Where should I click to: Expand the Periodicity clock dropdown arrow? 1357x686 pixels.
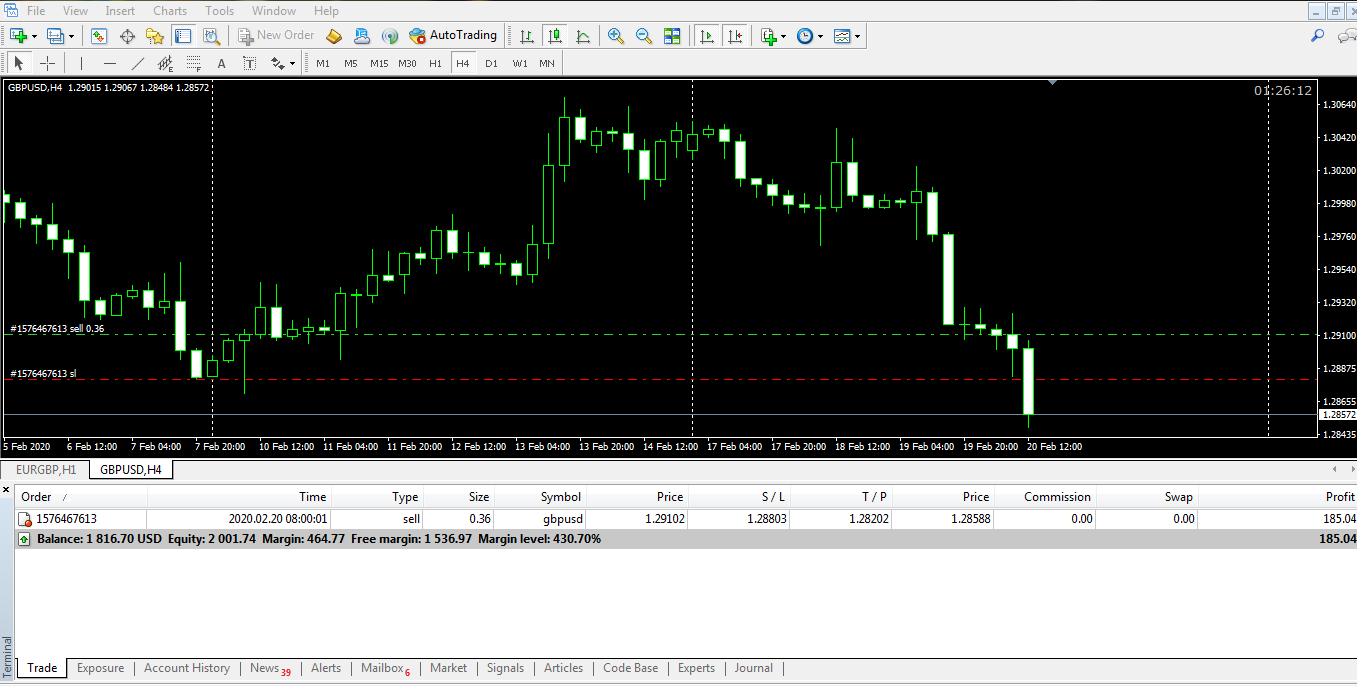click(821, 36)
